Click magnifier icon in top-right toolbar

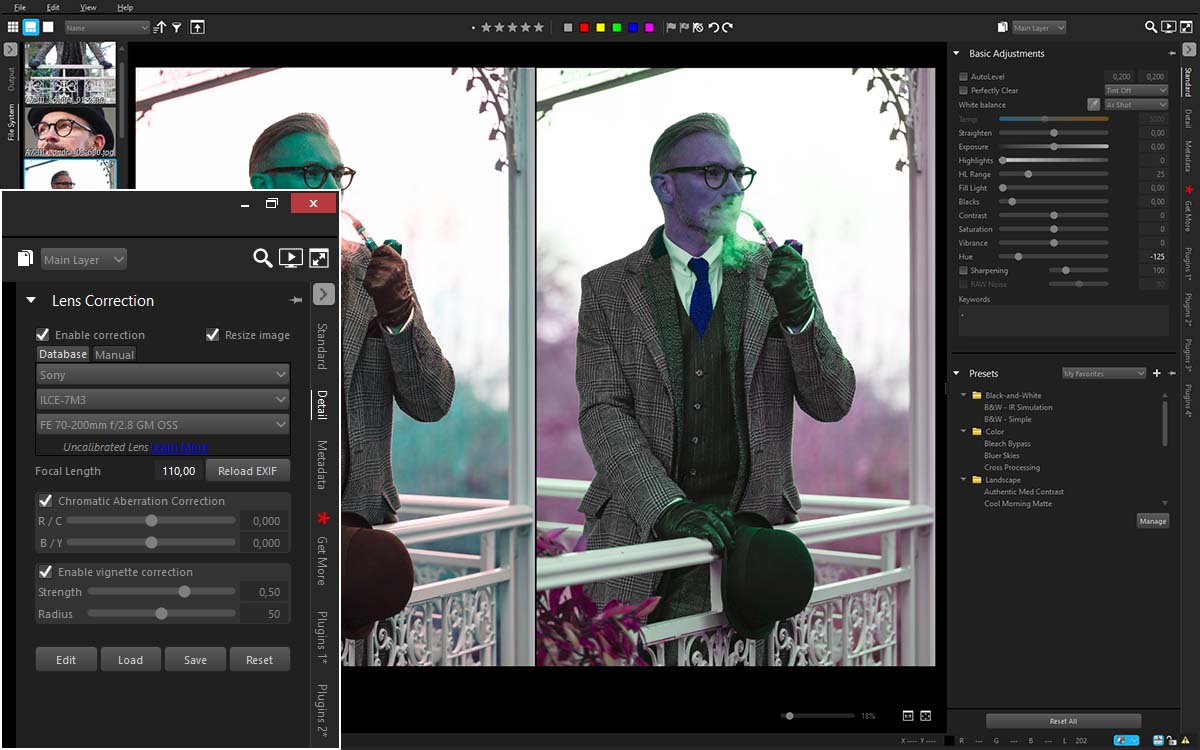coord(1151,28)
